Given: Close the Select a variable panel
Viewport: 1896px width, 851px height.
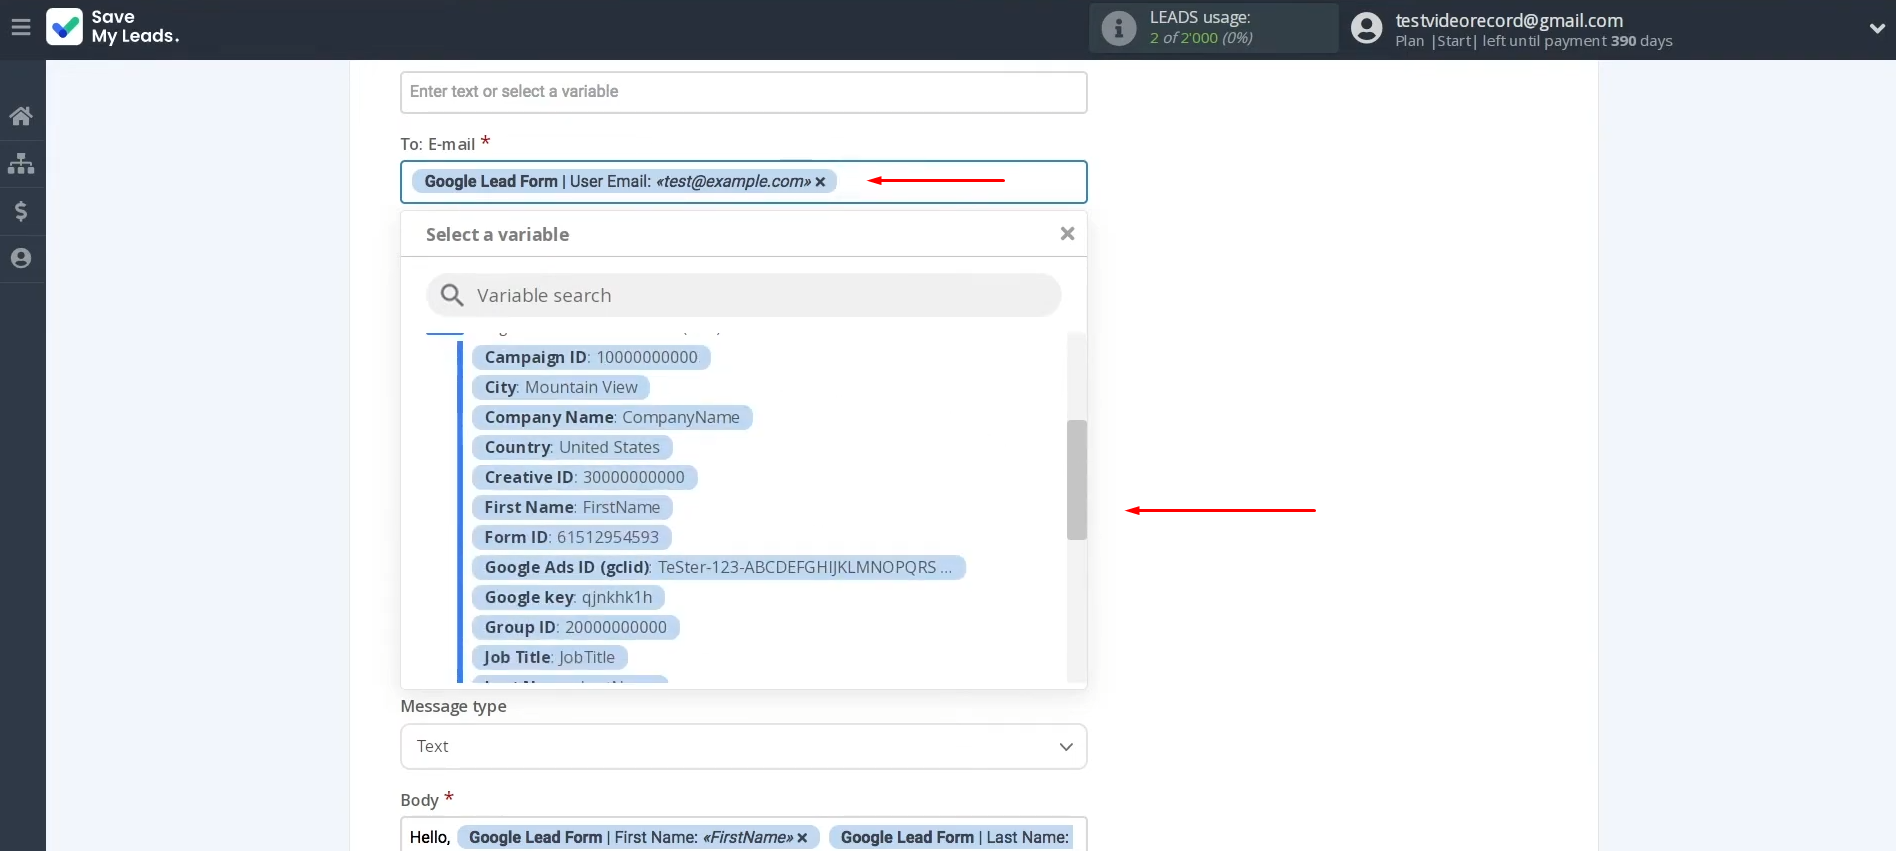Looking at the screenshot, I should point(1067,233).
